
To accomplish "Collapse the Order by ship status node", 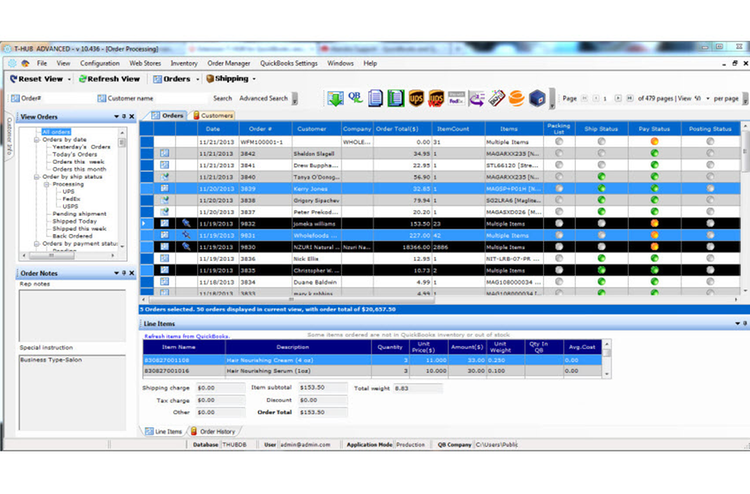I will click(37, 177).
